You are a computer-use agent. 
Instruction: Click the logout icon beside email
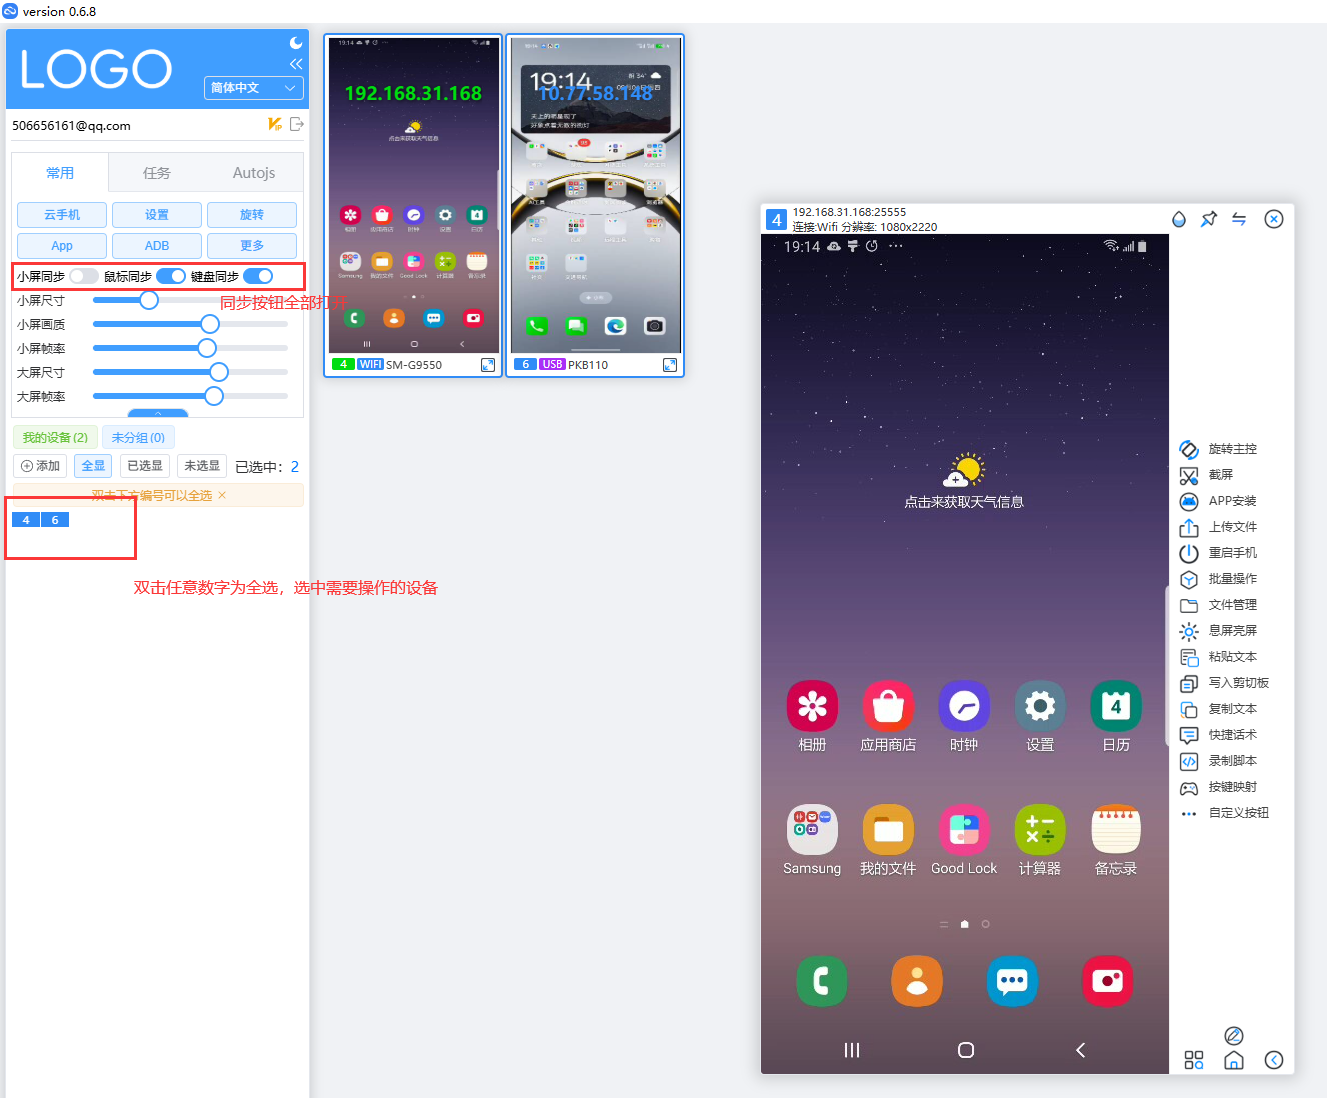[296, 125]
